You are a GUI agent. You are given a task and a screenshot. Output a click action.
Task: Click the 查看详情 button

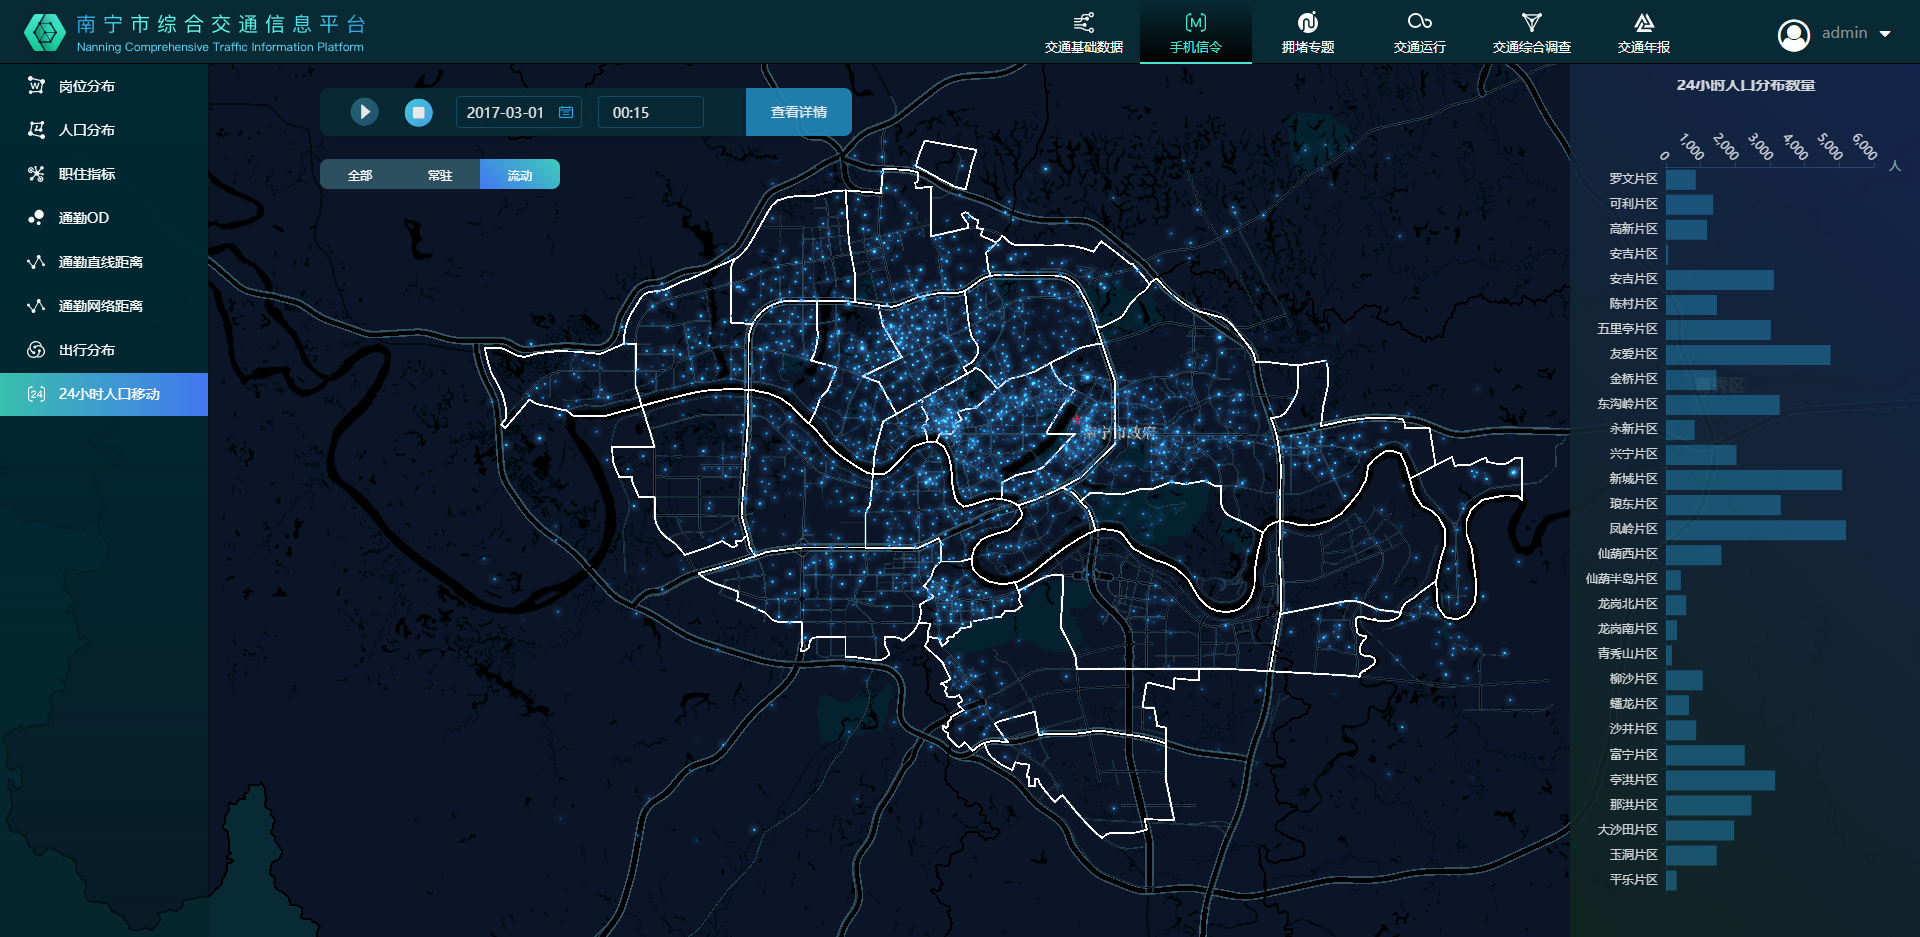(798, 112)
